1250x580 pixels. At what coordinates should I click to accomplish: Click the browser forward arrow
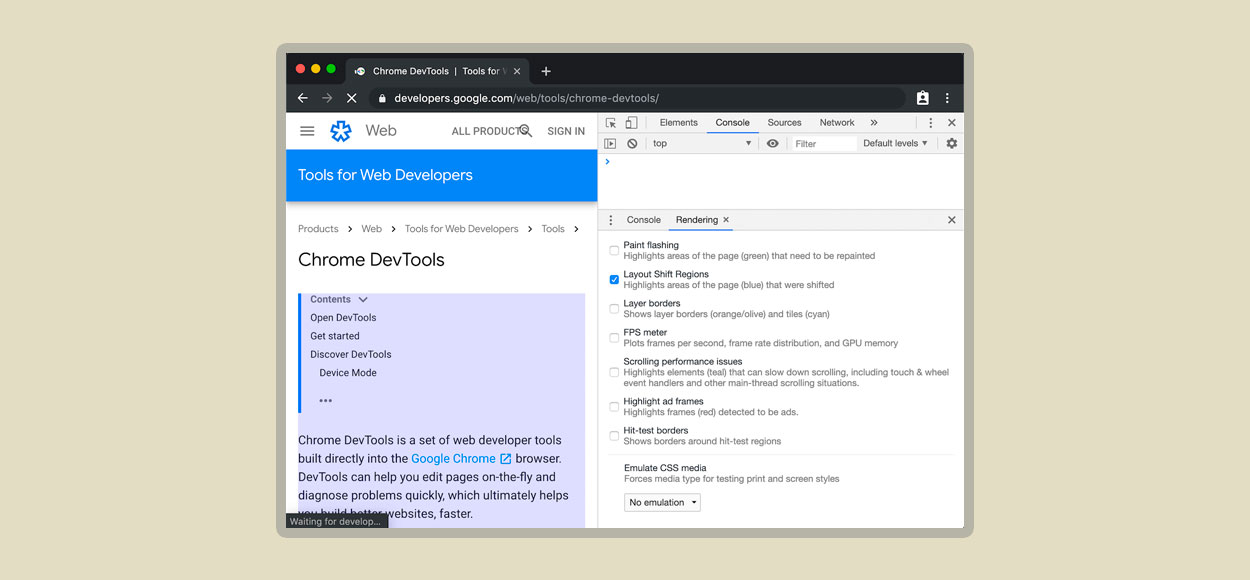(x=327, y=98)
